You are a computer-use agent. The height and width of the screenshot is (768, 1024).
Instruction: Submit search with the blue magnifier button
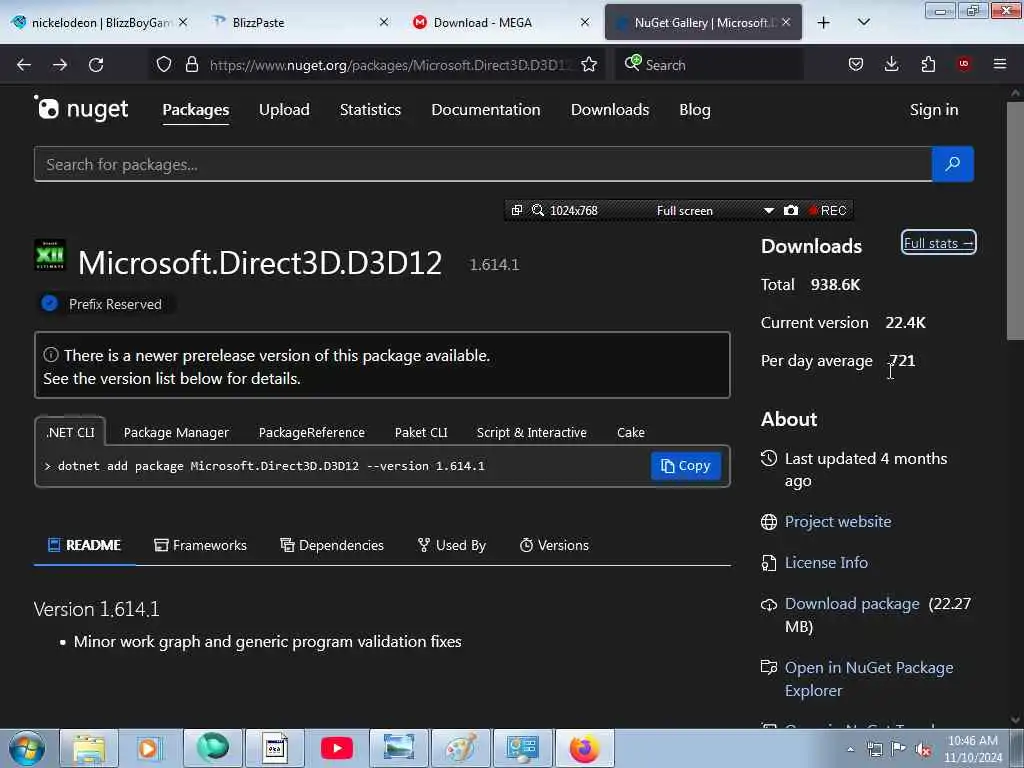tap(953, 164)
